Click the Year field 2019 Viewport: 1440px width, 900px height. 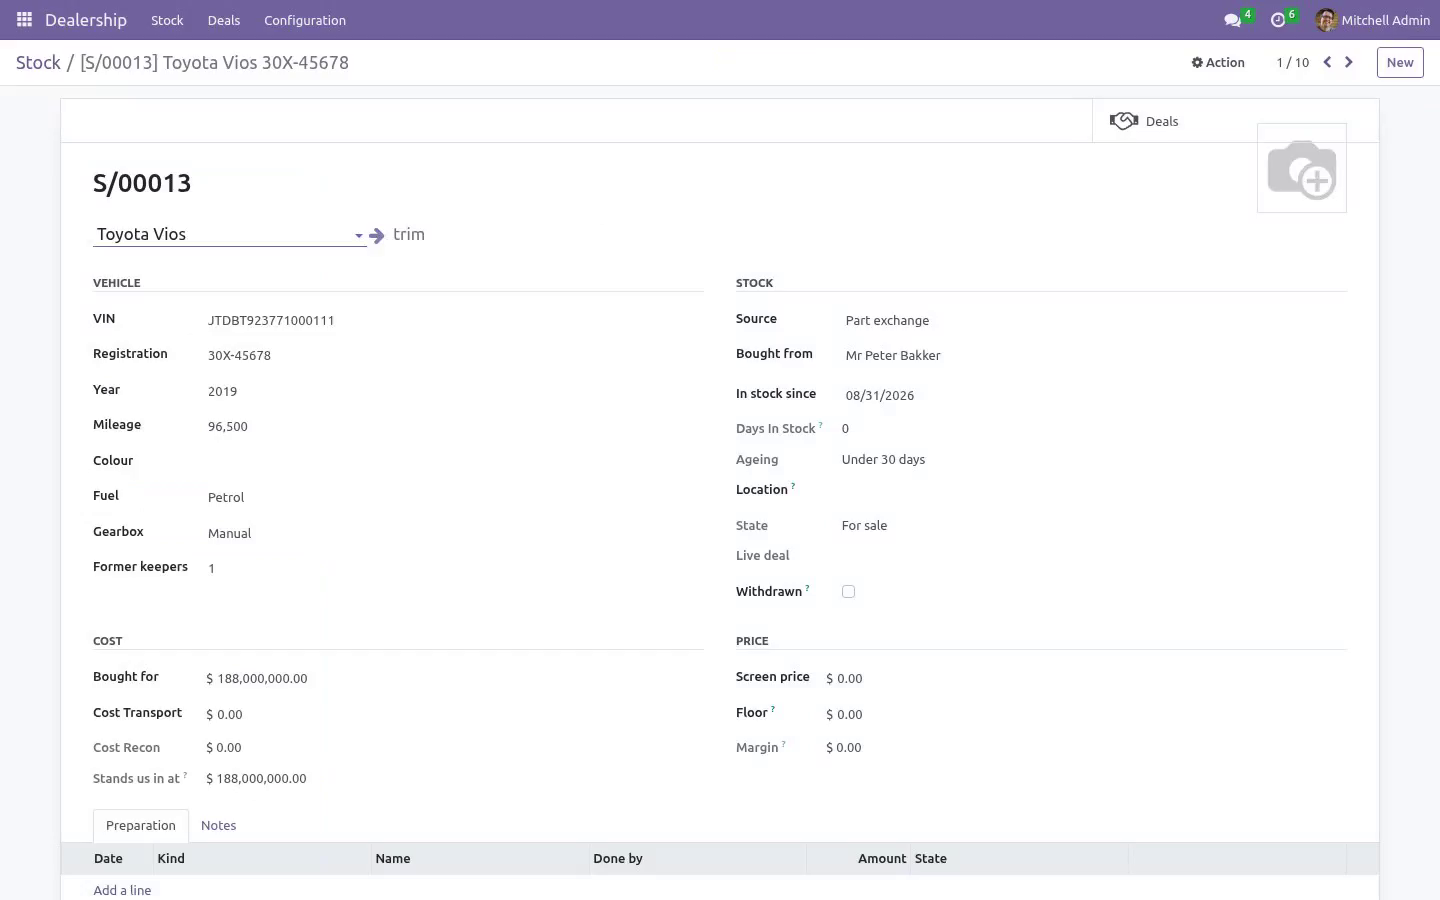tap(453, 392)
